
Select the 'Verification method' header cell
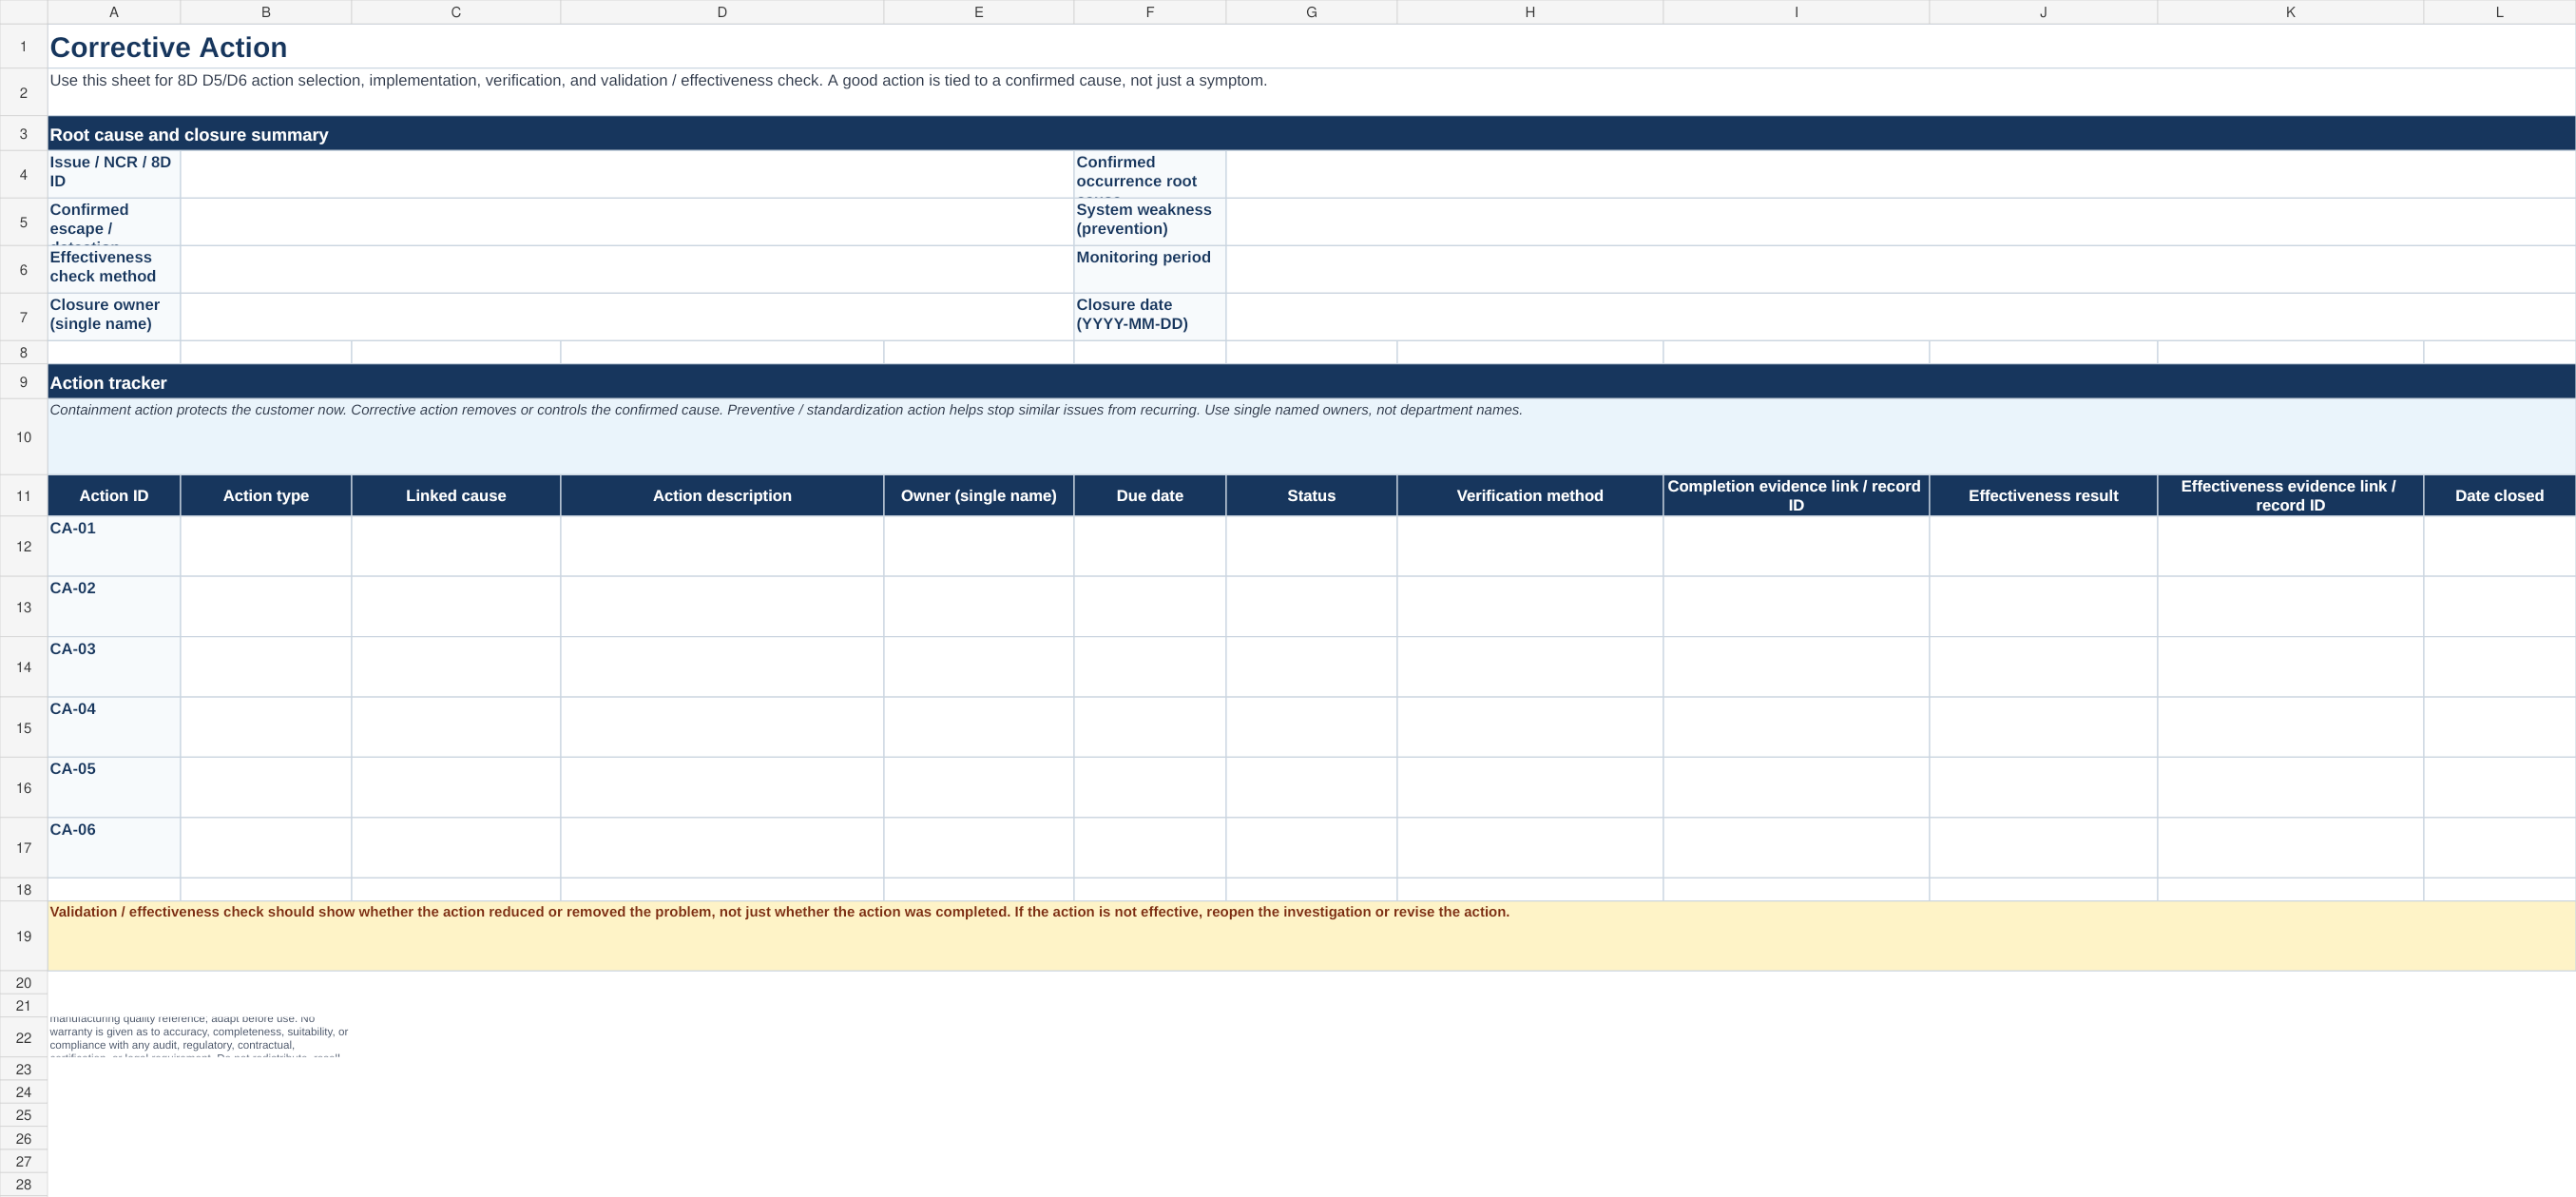click(1530, 496)
